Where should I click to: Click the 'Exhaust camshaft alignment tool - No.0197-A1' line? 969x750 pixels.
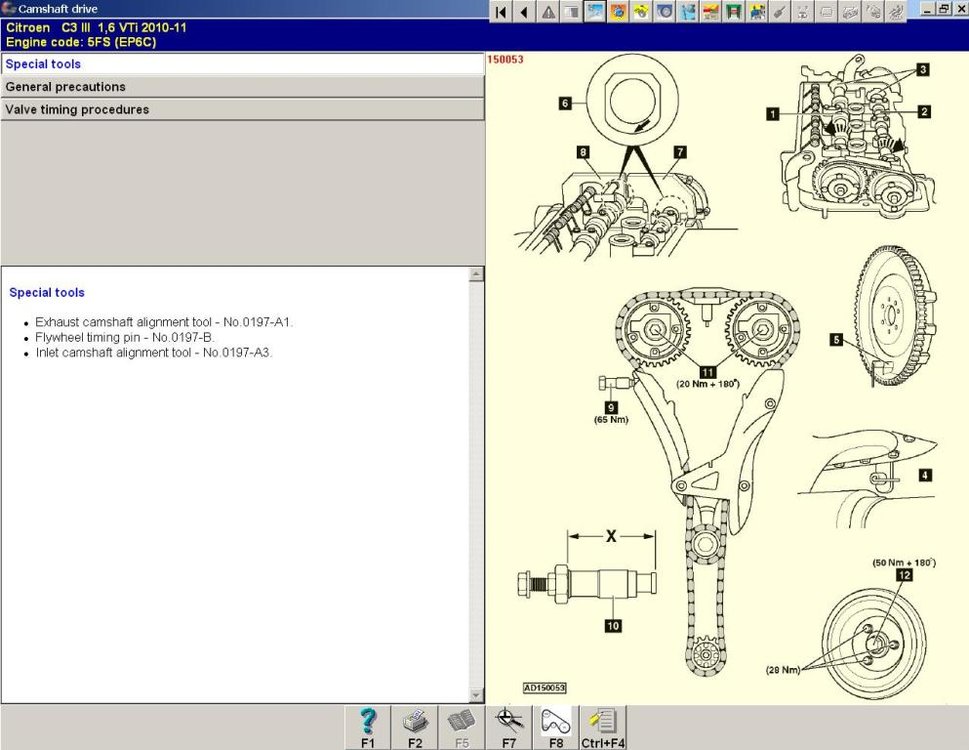point(164,322)
